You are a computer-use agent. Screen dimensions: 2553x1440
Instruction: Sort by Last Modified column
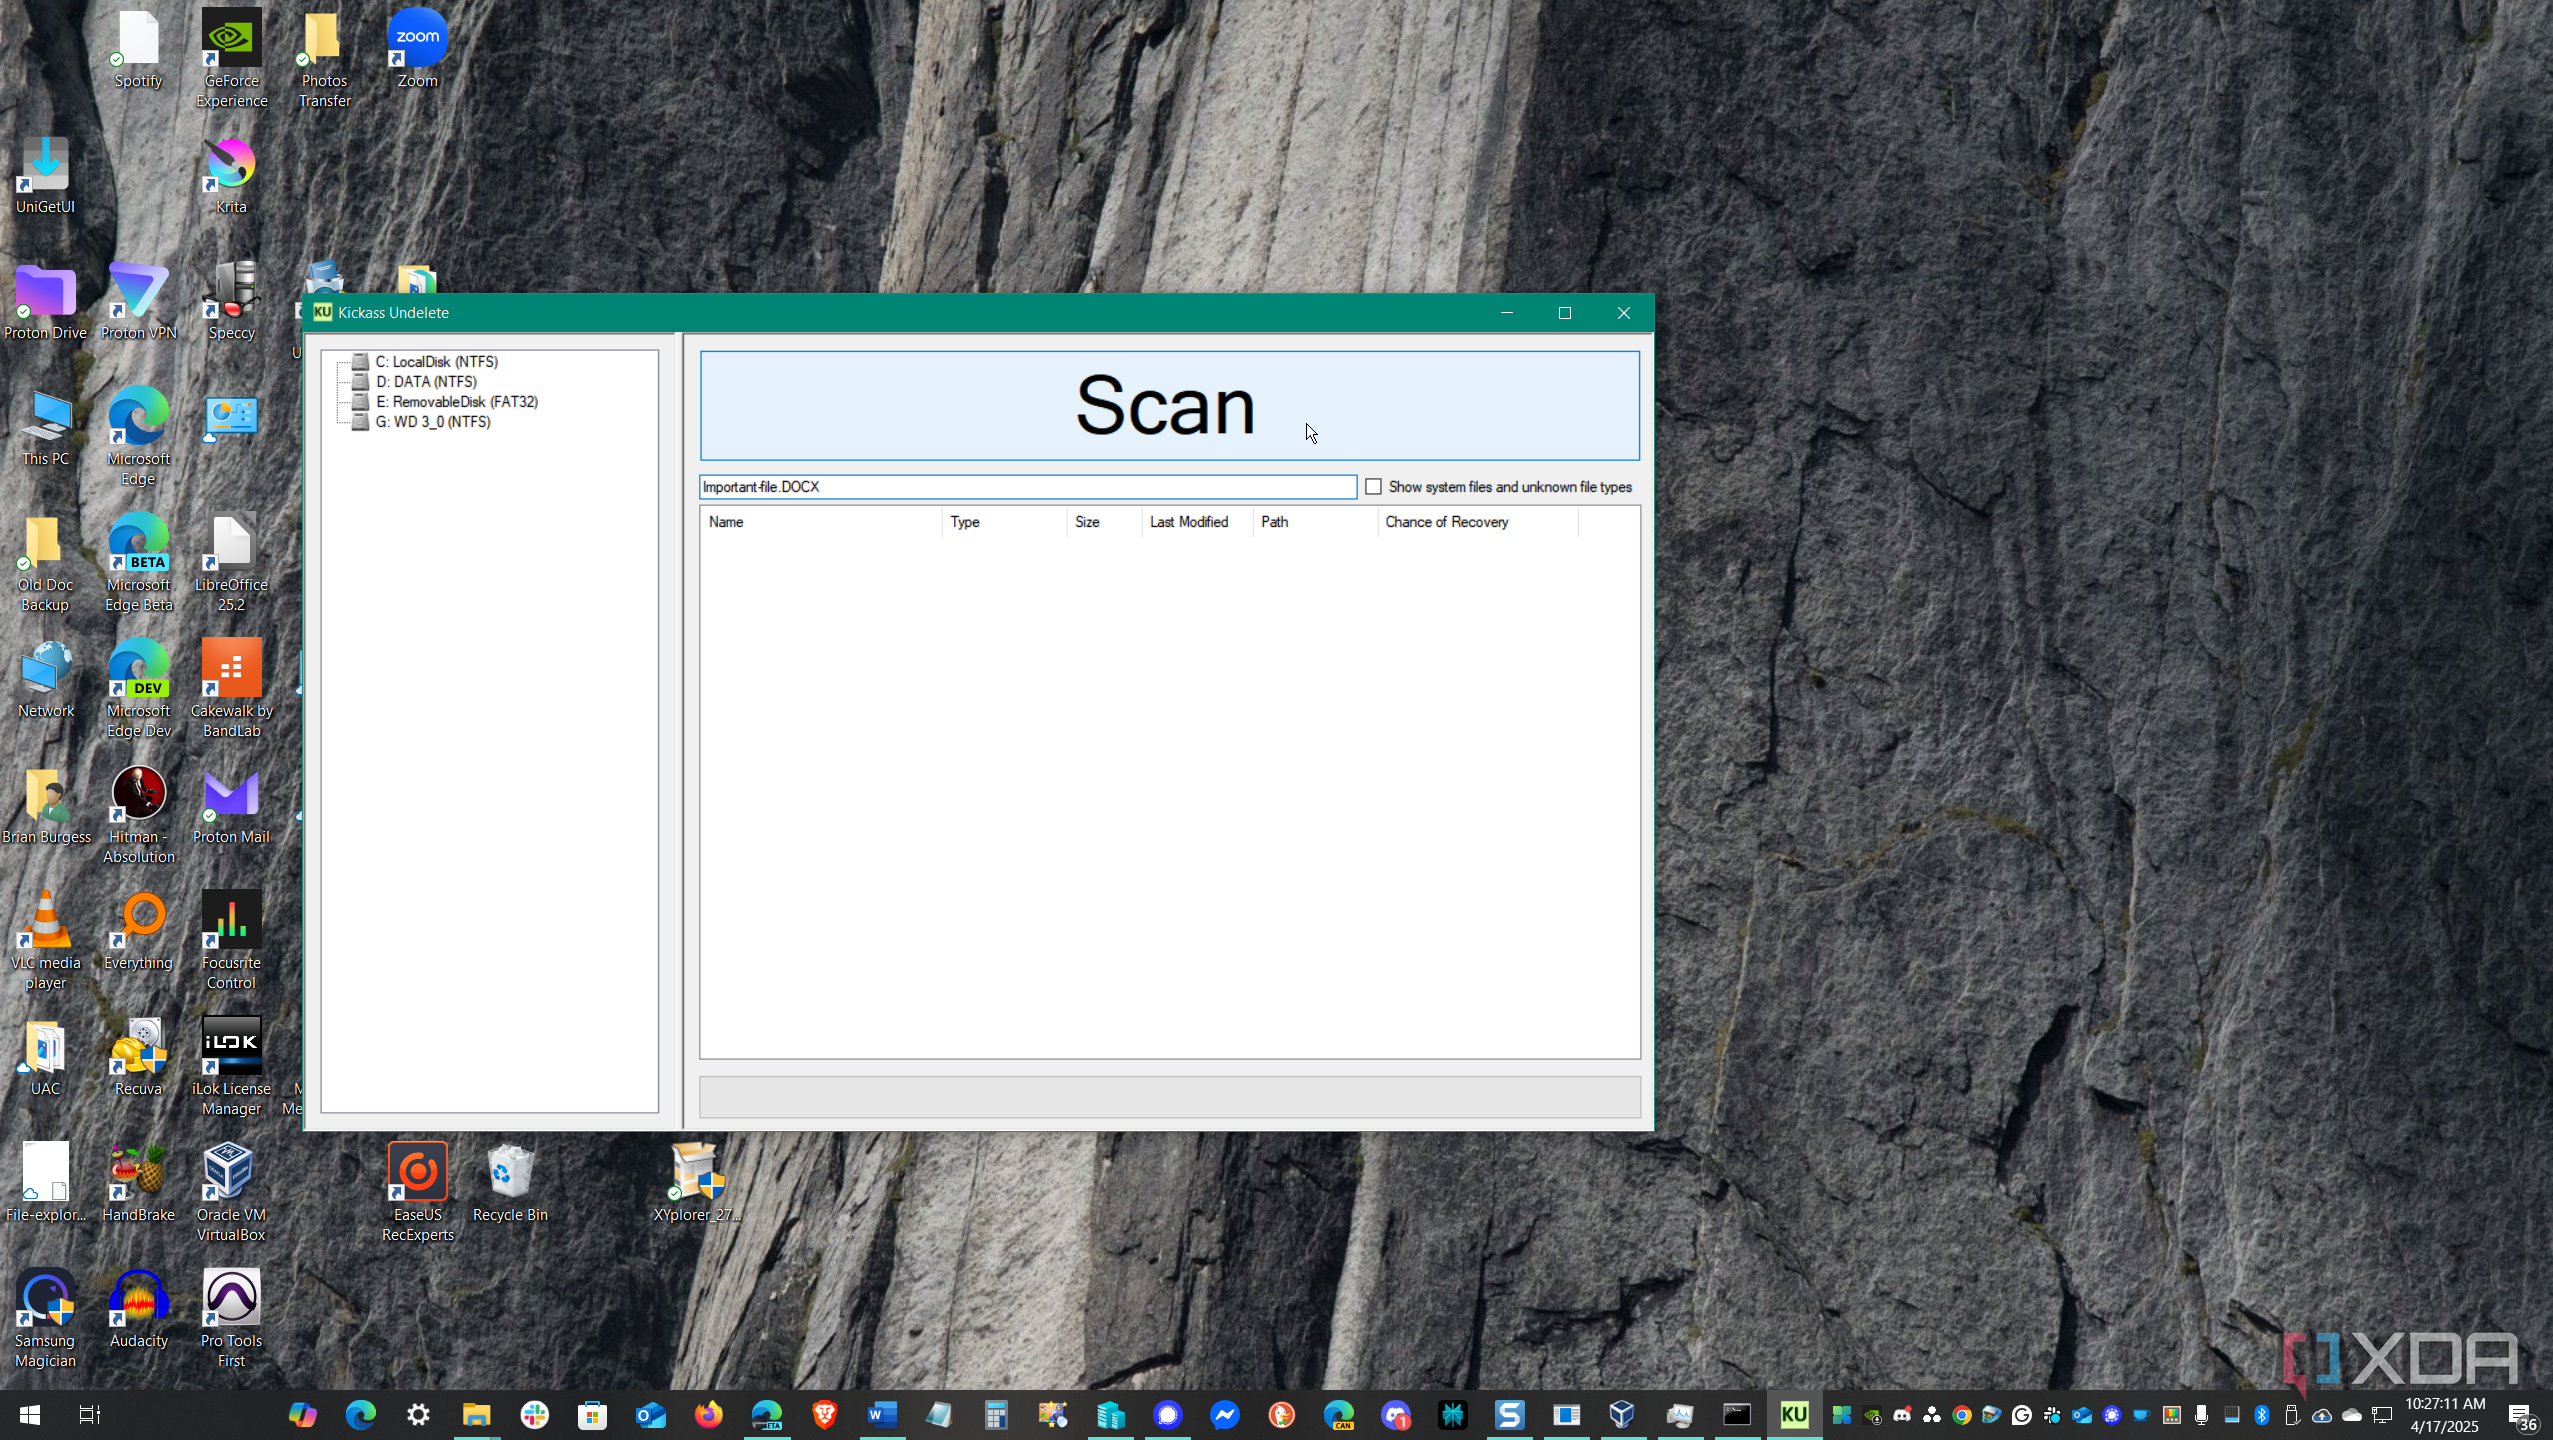click(1197, 522)
